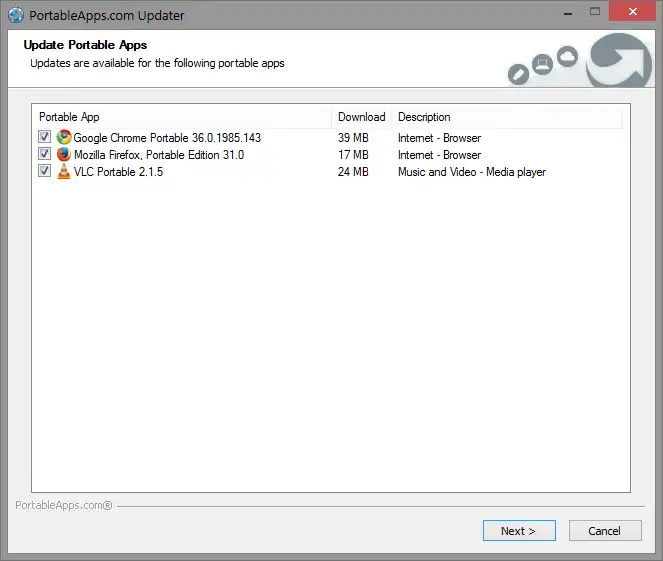Select the VLC Portable 2.1.5 row

click(330, 172)
